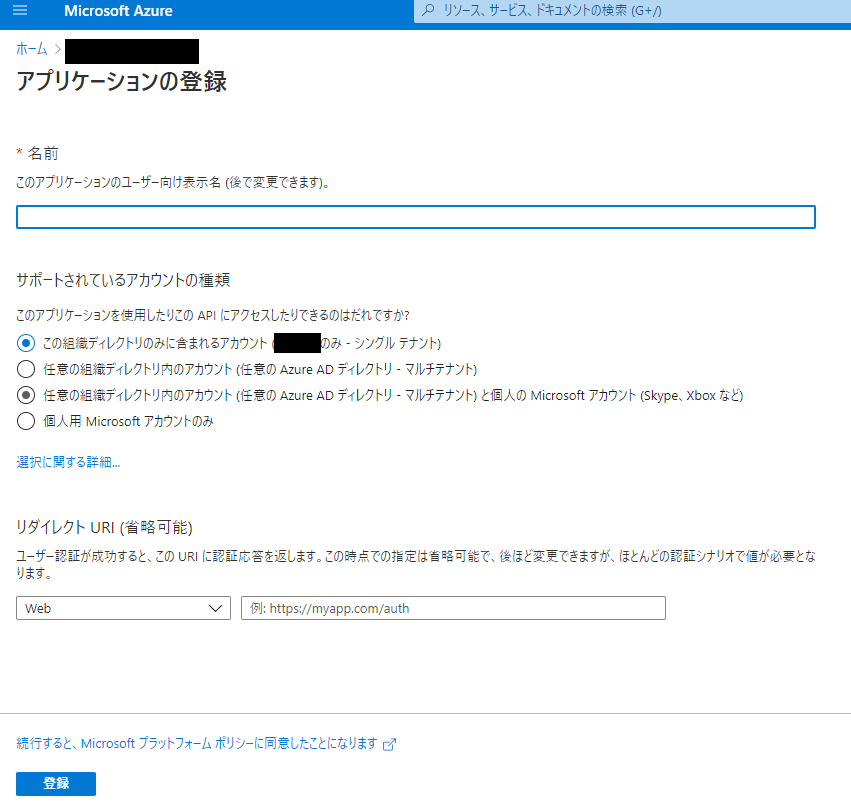Image resolution: width=851 pixels, height=801 pixels.
Task: Click the redirect URI input showing https://myapp.com/auth
Action: (x=452, y=607)
